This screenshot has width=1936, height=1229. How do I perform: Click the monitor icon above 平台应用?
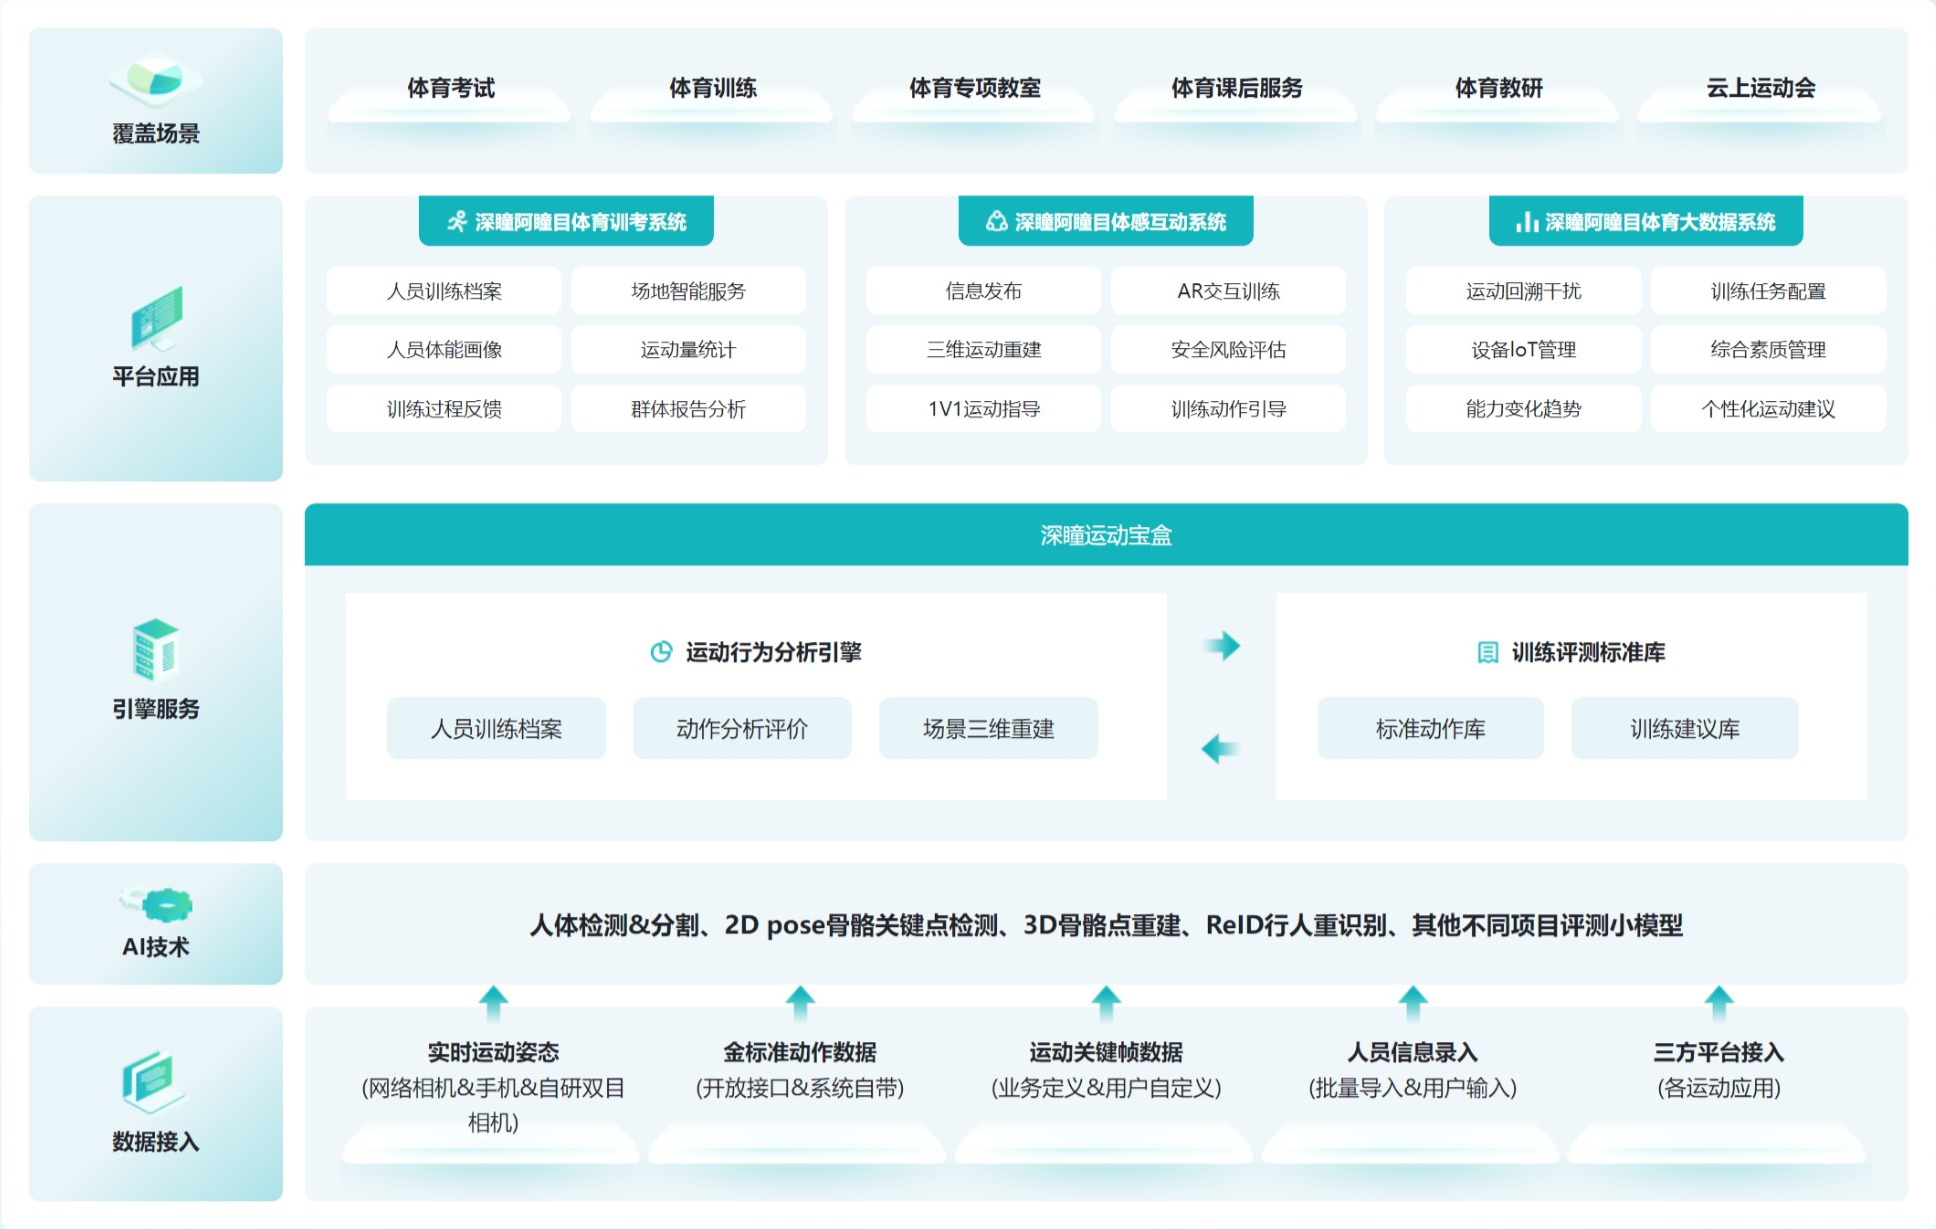point(156,318)
